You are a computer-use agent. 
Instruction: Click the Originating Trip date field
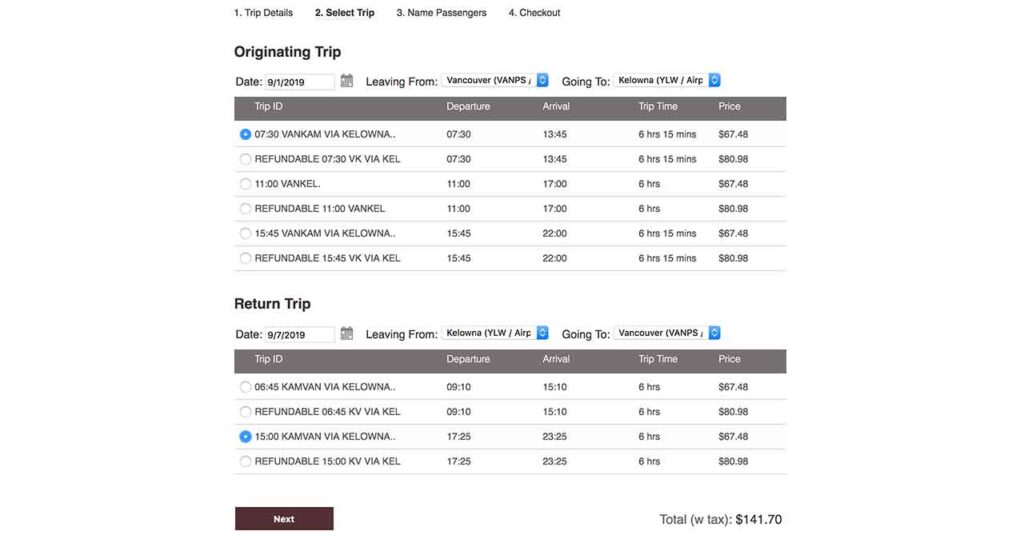pyautogui.click(x=299, y=82)
